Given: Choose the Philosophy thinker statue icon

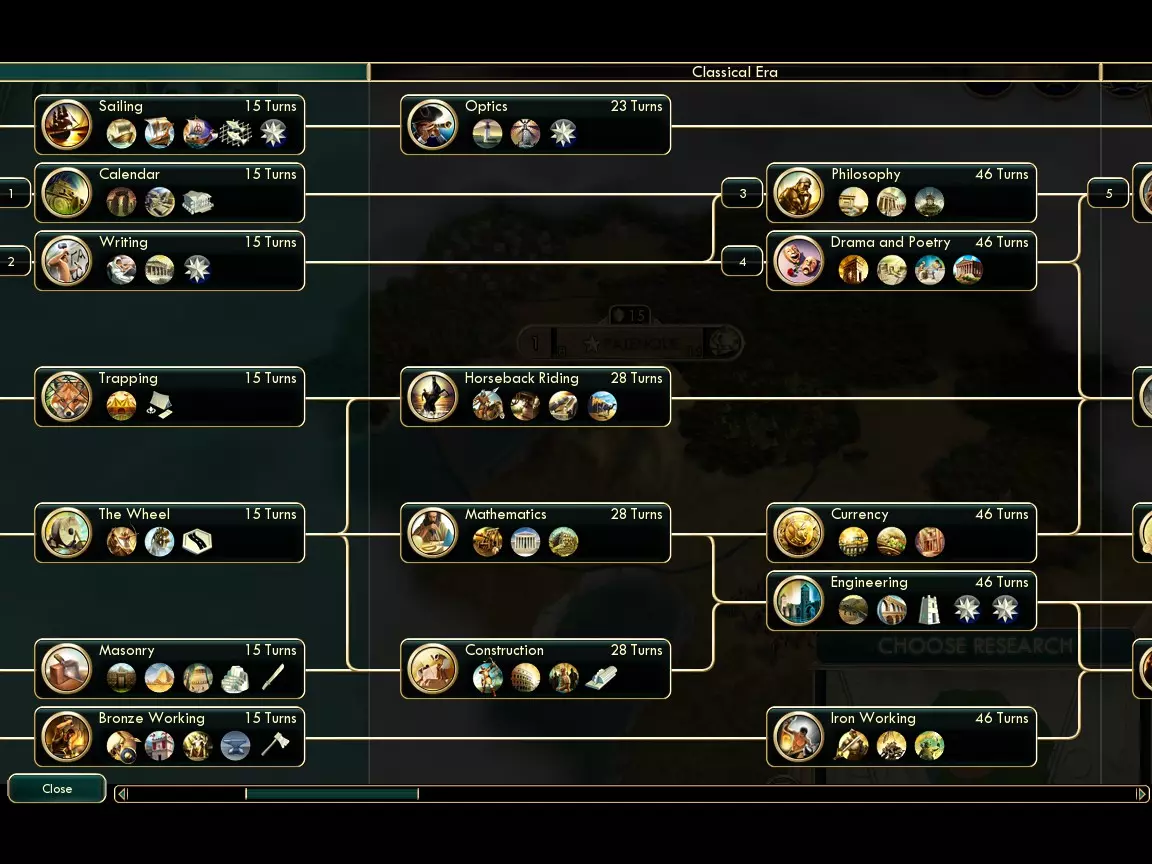Looking at the screenshot, I should tap(798, 193).
